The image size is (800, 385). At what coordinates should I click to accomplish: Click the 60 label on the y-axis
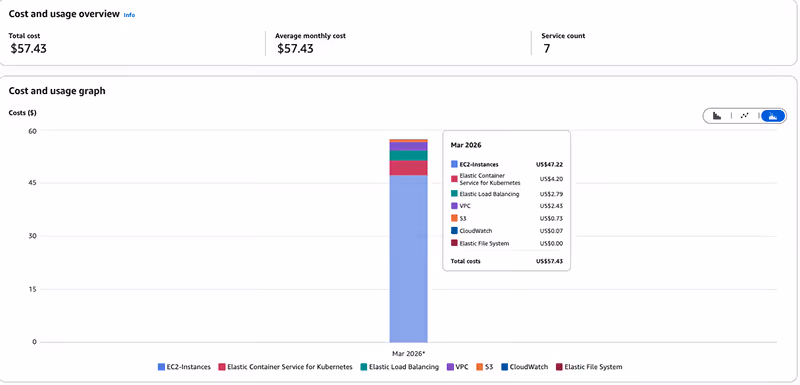point(34,131)
